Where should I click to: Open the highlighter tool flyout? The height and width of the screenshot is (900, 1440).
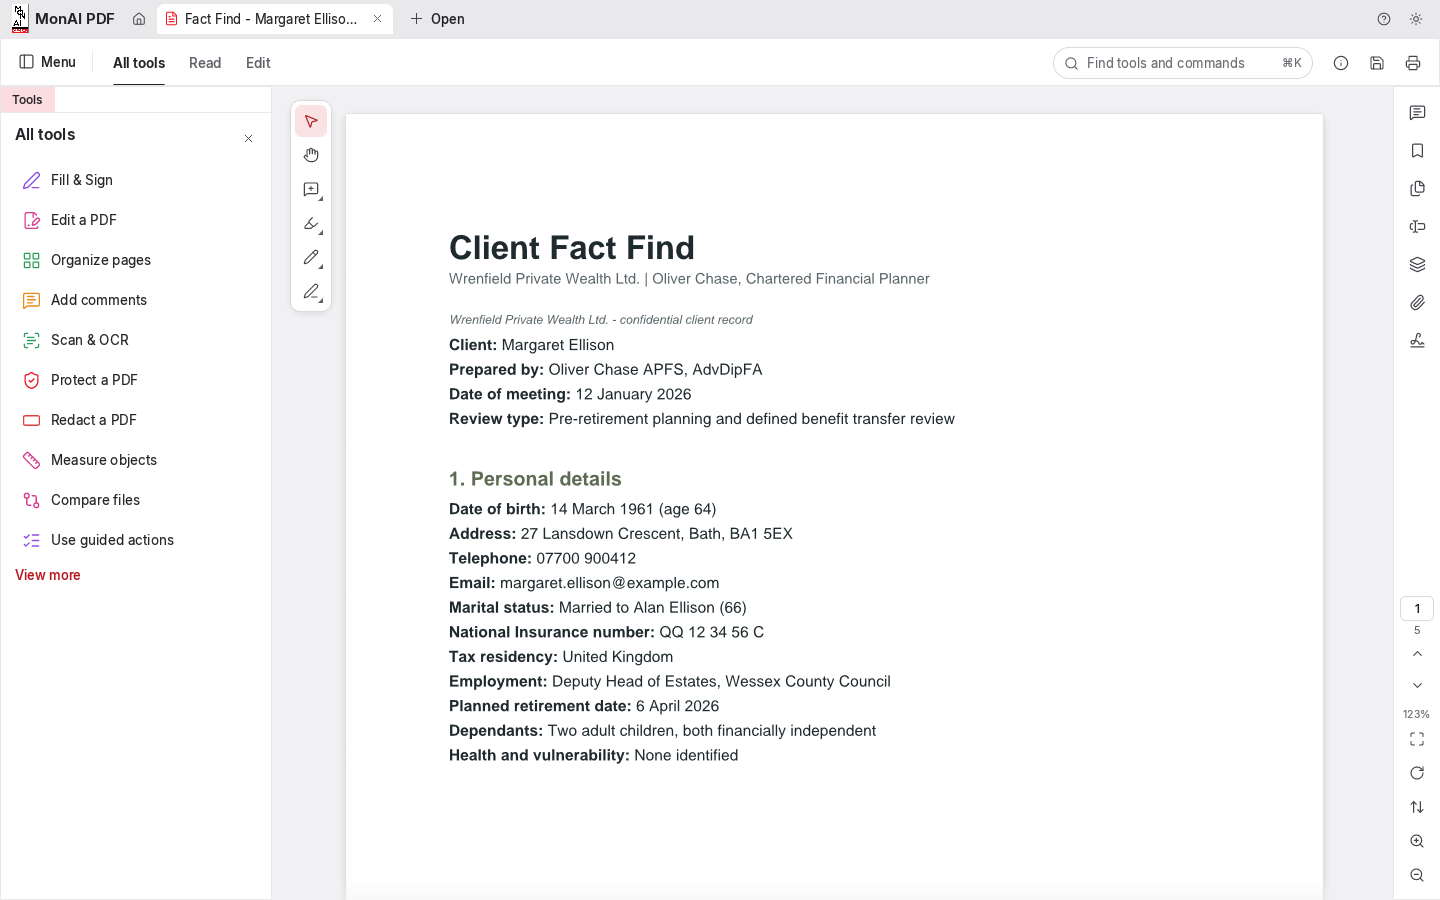click(x=311, y=224)
